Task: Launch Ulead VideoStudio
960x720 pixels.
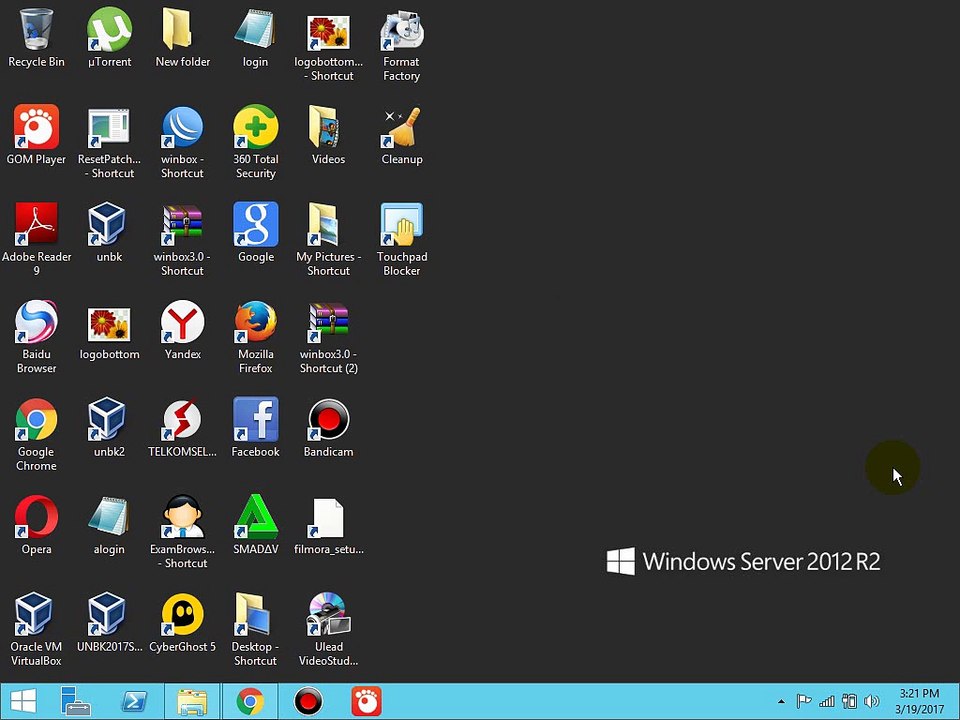Action: tap(329, 628)
